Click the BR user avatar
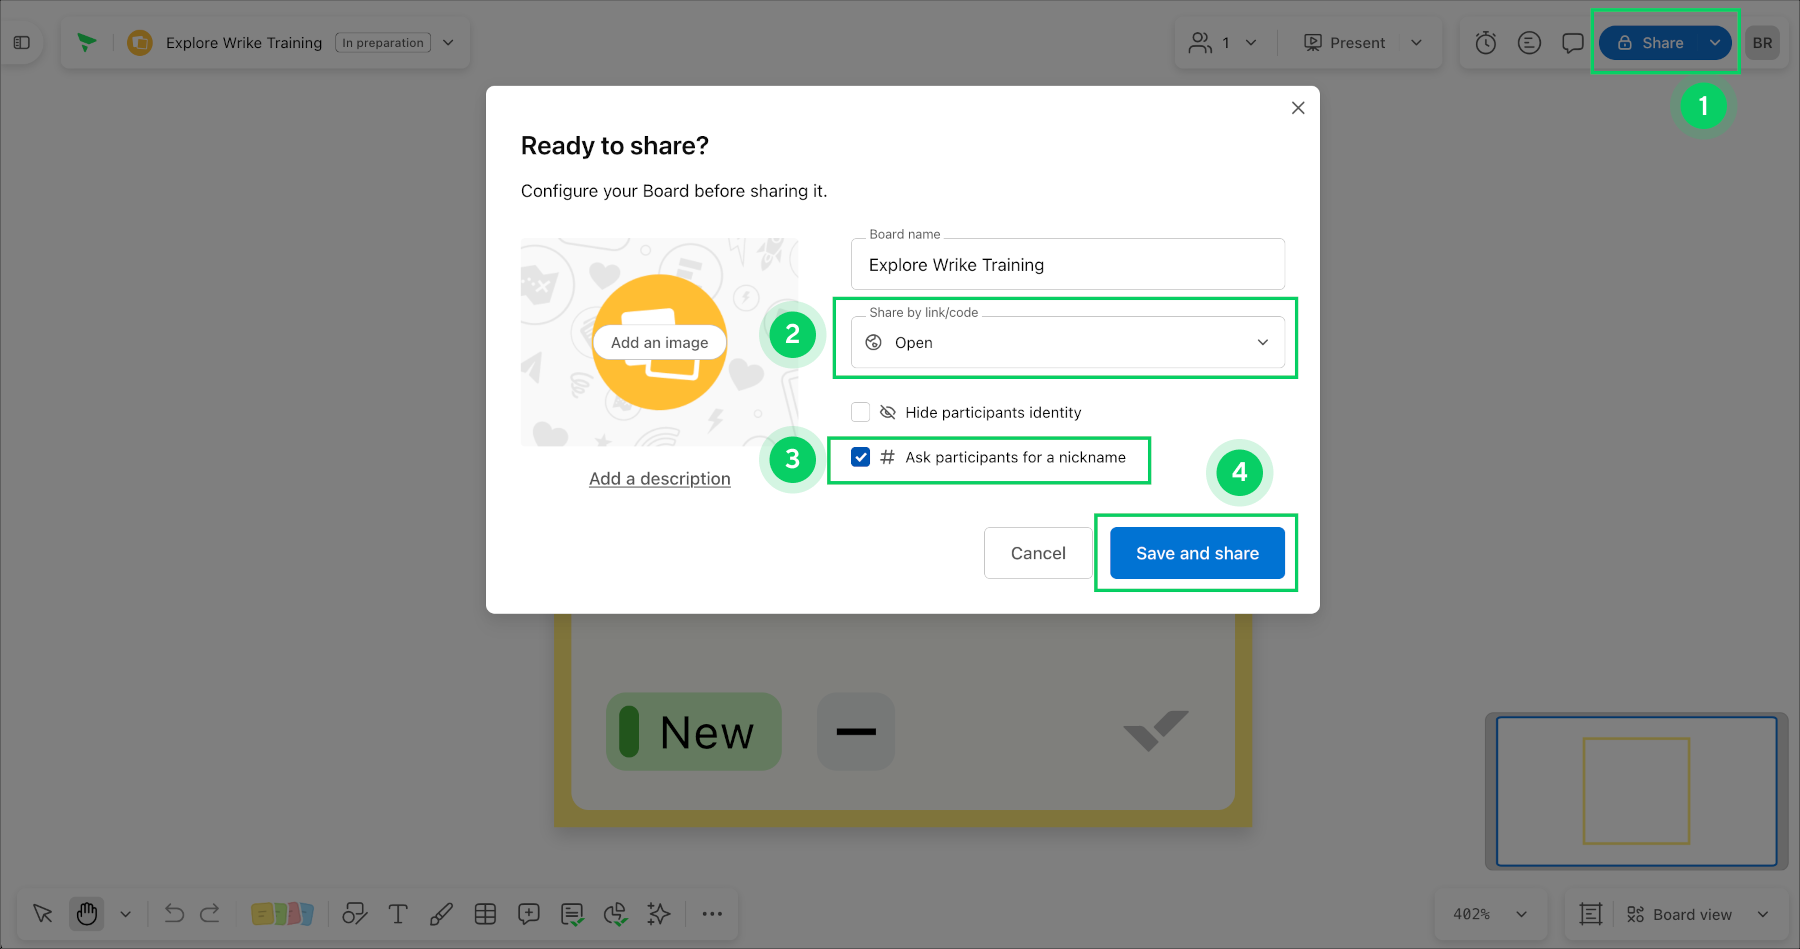This screenshot has height=949, width=1800. click(x=1762, y=43)
